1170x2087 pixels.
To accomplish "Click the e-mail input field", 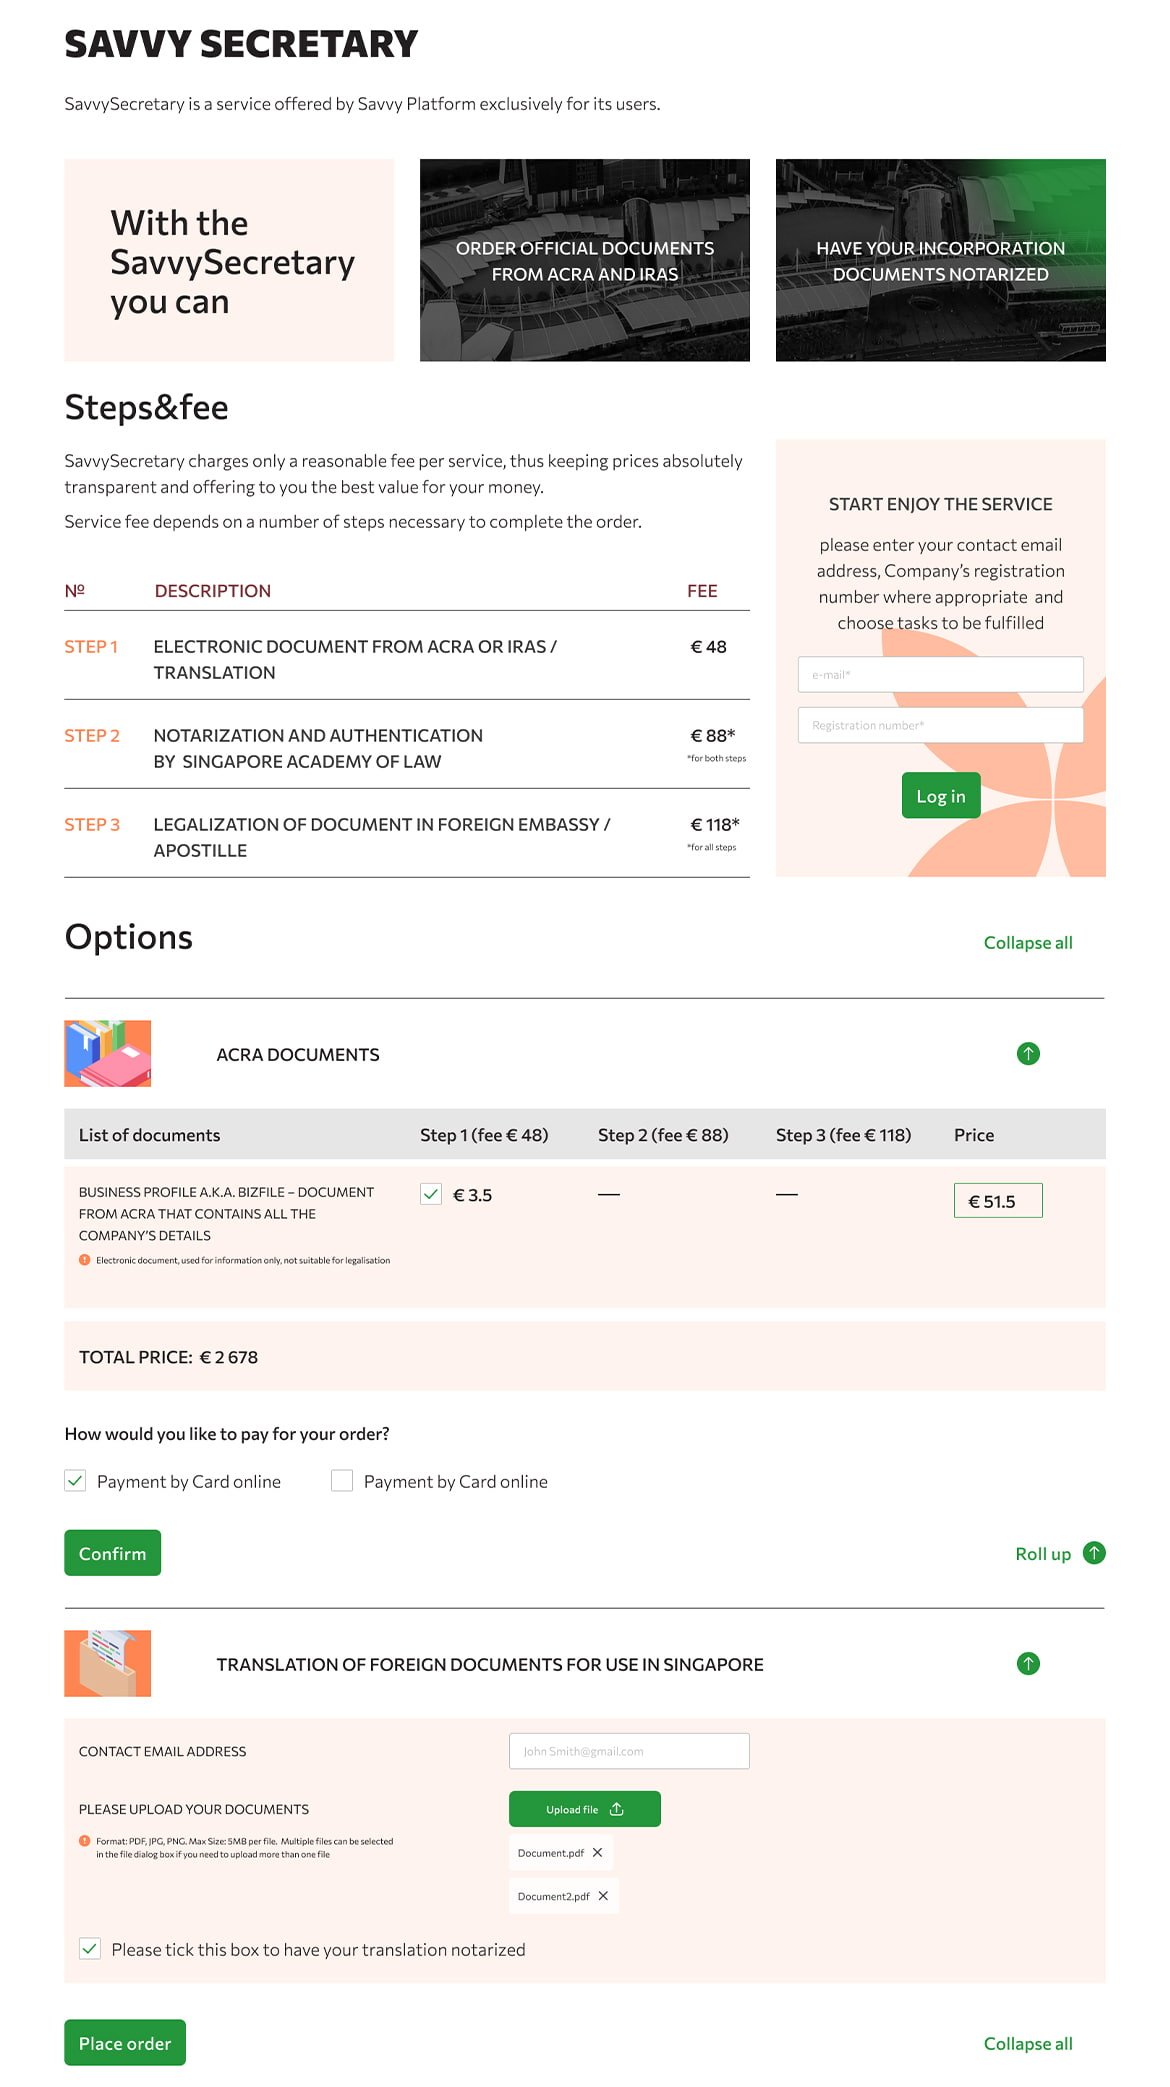I will tap(940, 675).
